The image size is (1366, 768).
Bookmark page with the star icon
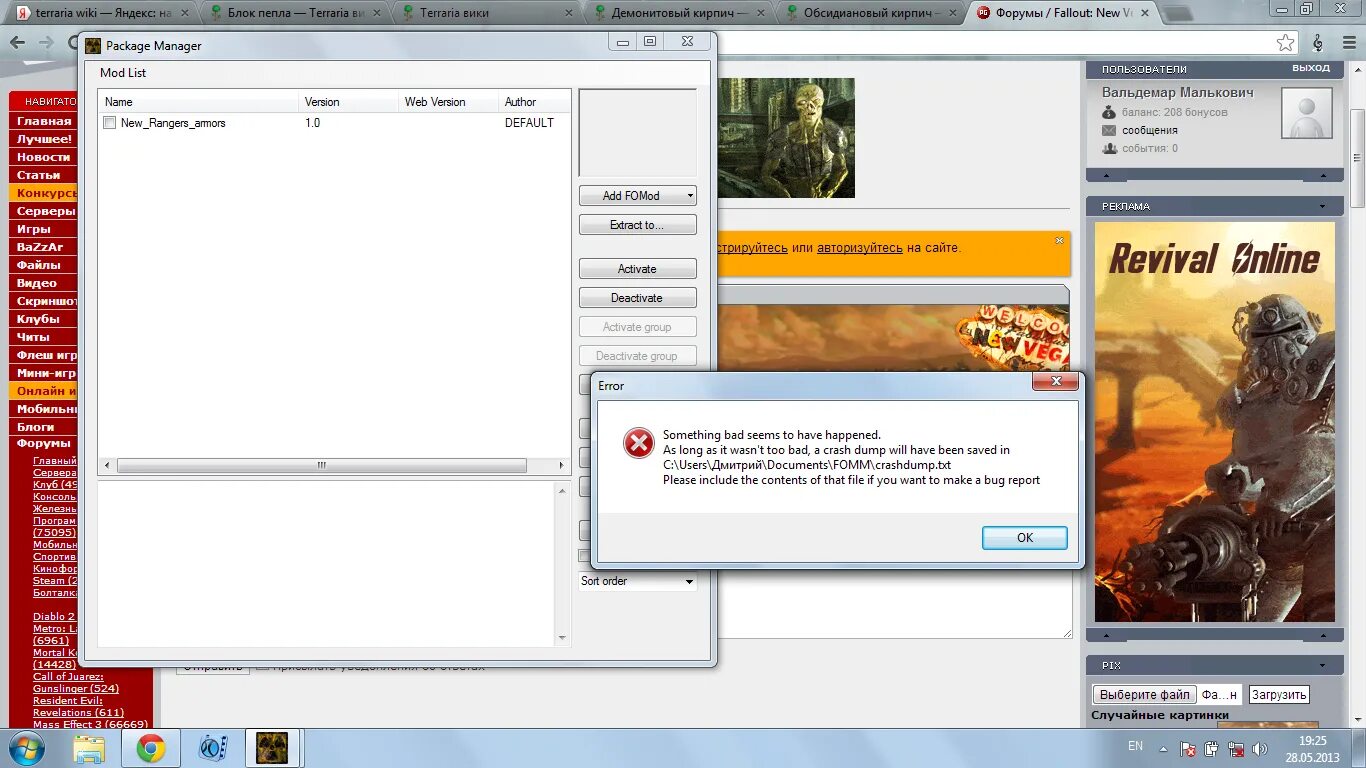coord(1285,43)
